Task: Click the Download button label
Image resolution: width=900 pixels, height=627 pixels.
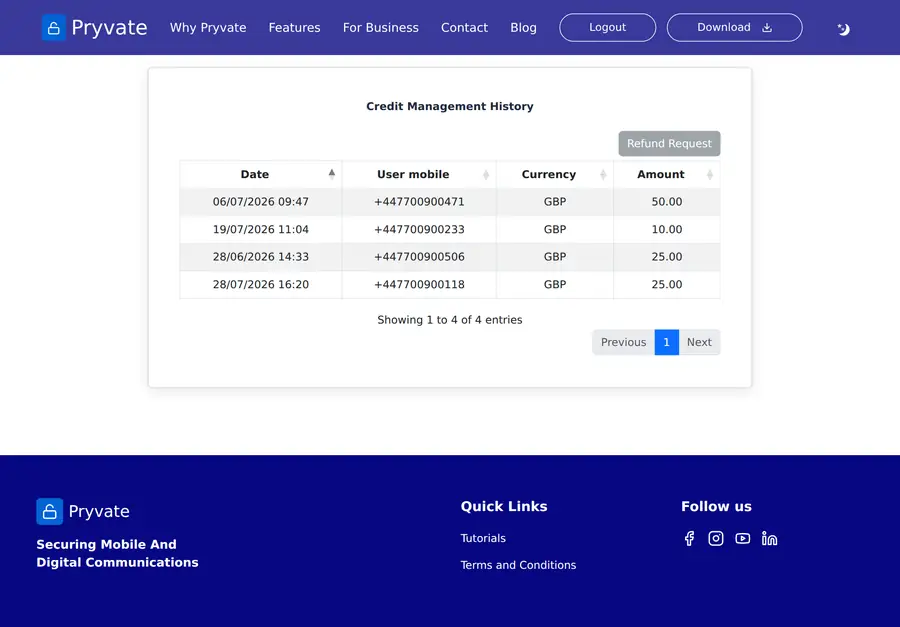Action: point(724,27)
